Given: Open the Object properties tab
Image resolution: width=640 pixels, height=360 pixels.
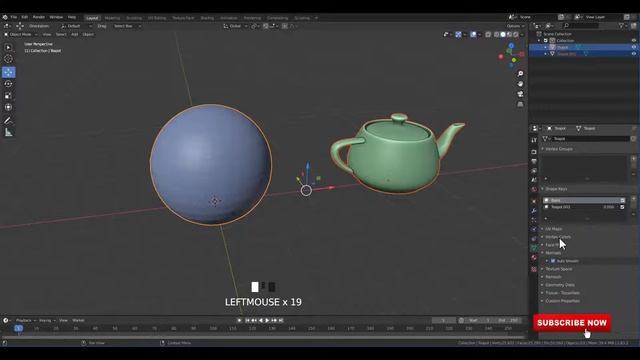Looking at the screenshot, I should pos(534,201).
